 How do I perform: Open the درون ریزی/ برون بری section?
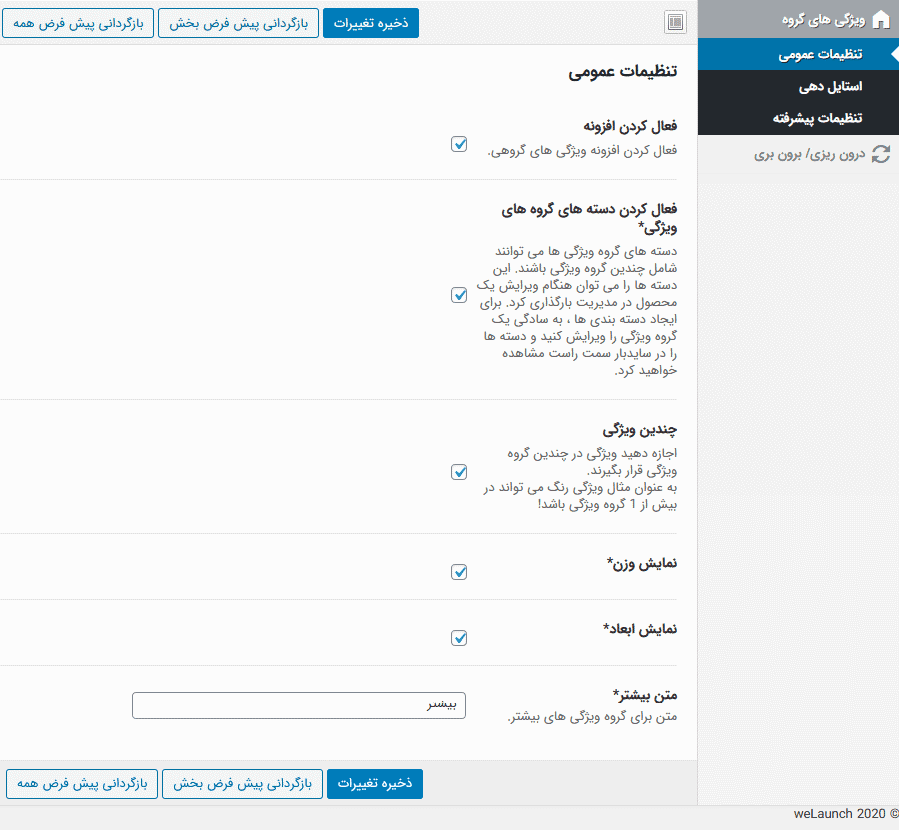pos(798,154)
